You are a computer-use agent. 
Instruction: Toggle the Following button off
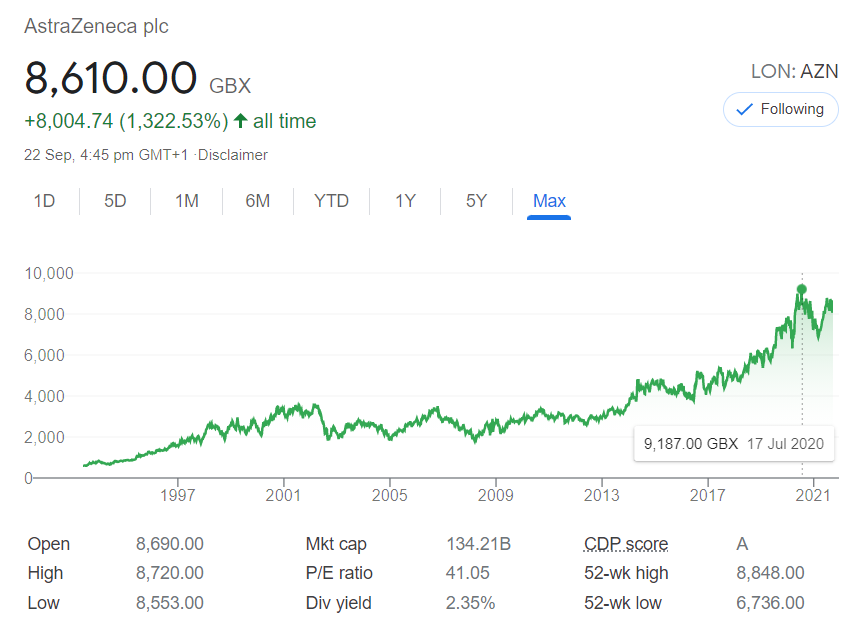tap(781, 109)
